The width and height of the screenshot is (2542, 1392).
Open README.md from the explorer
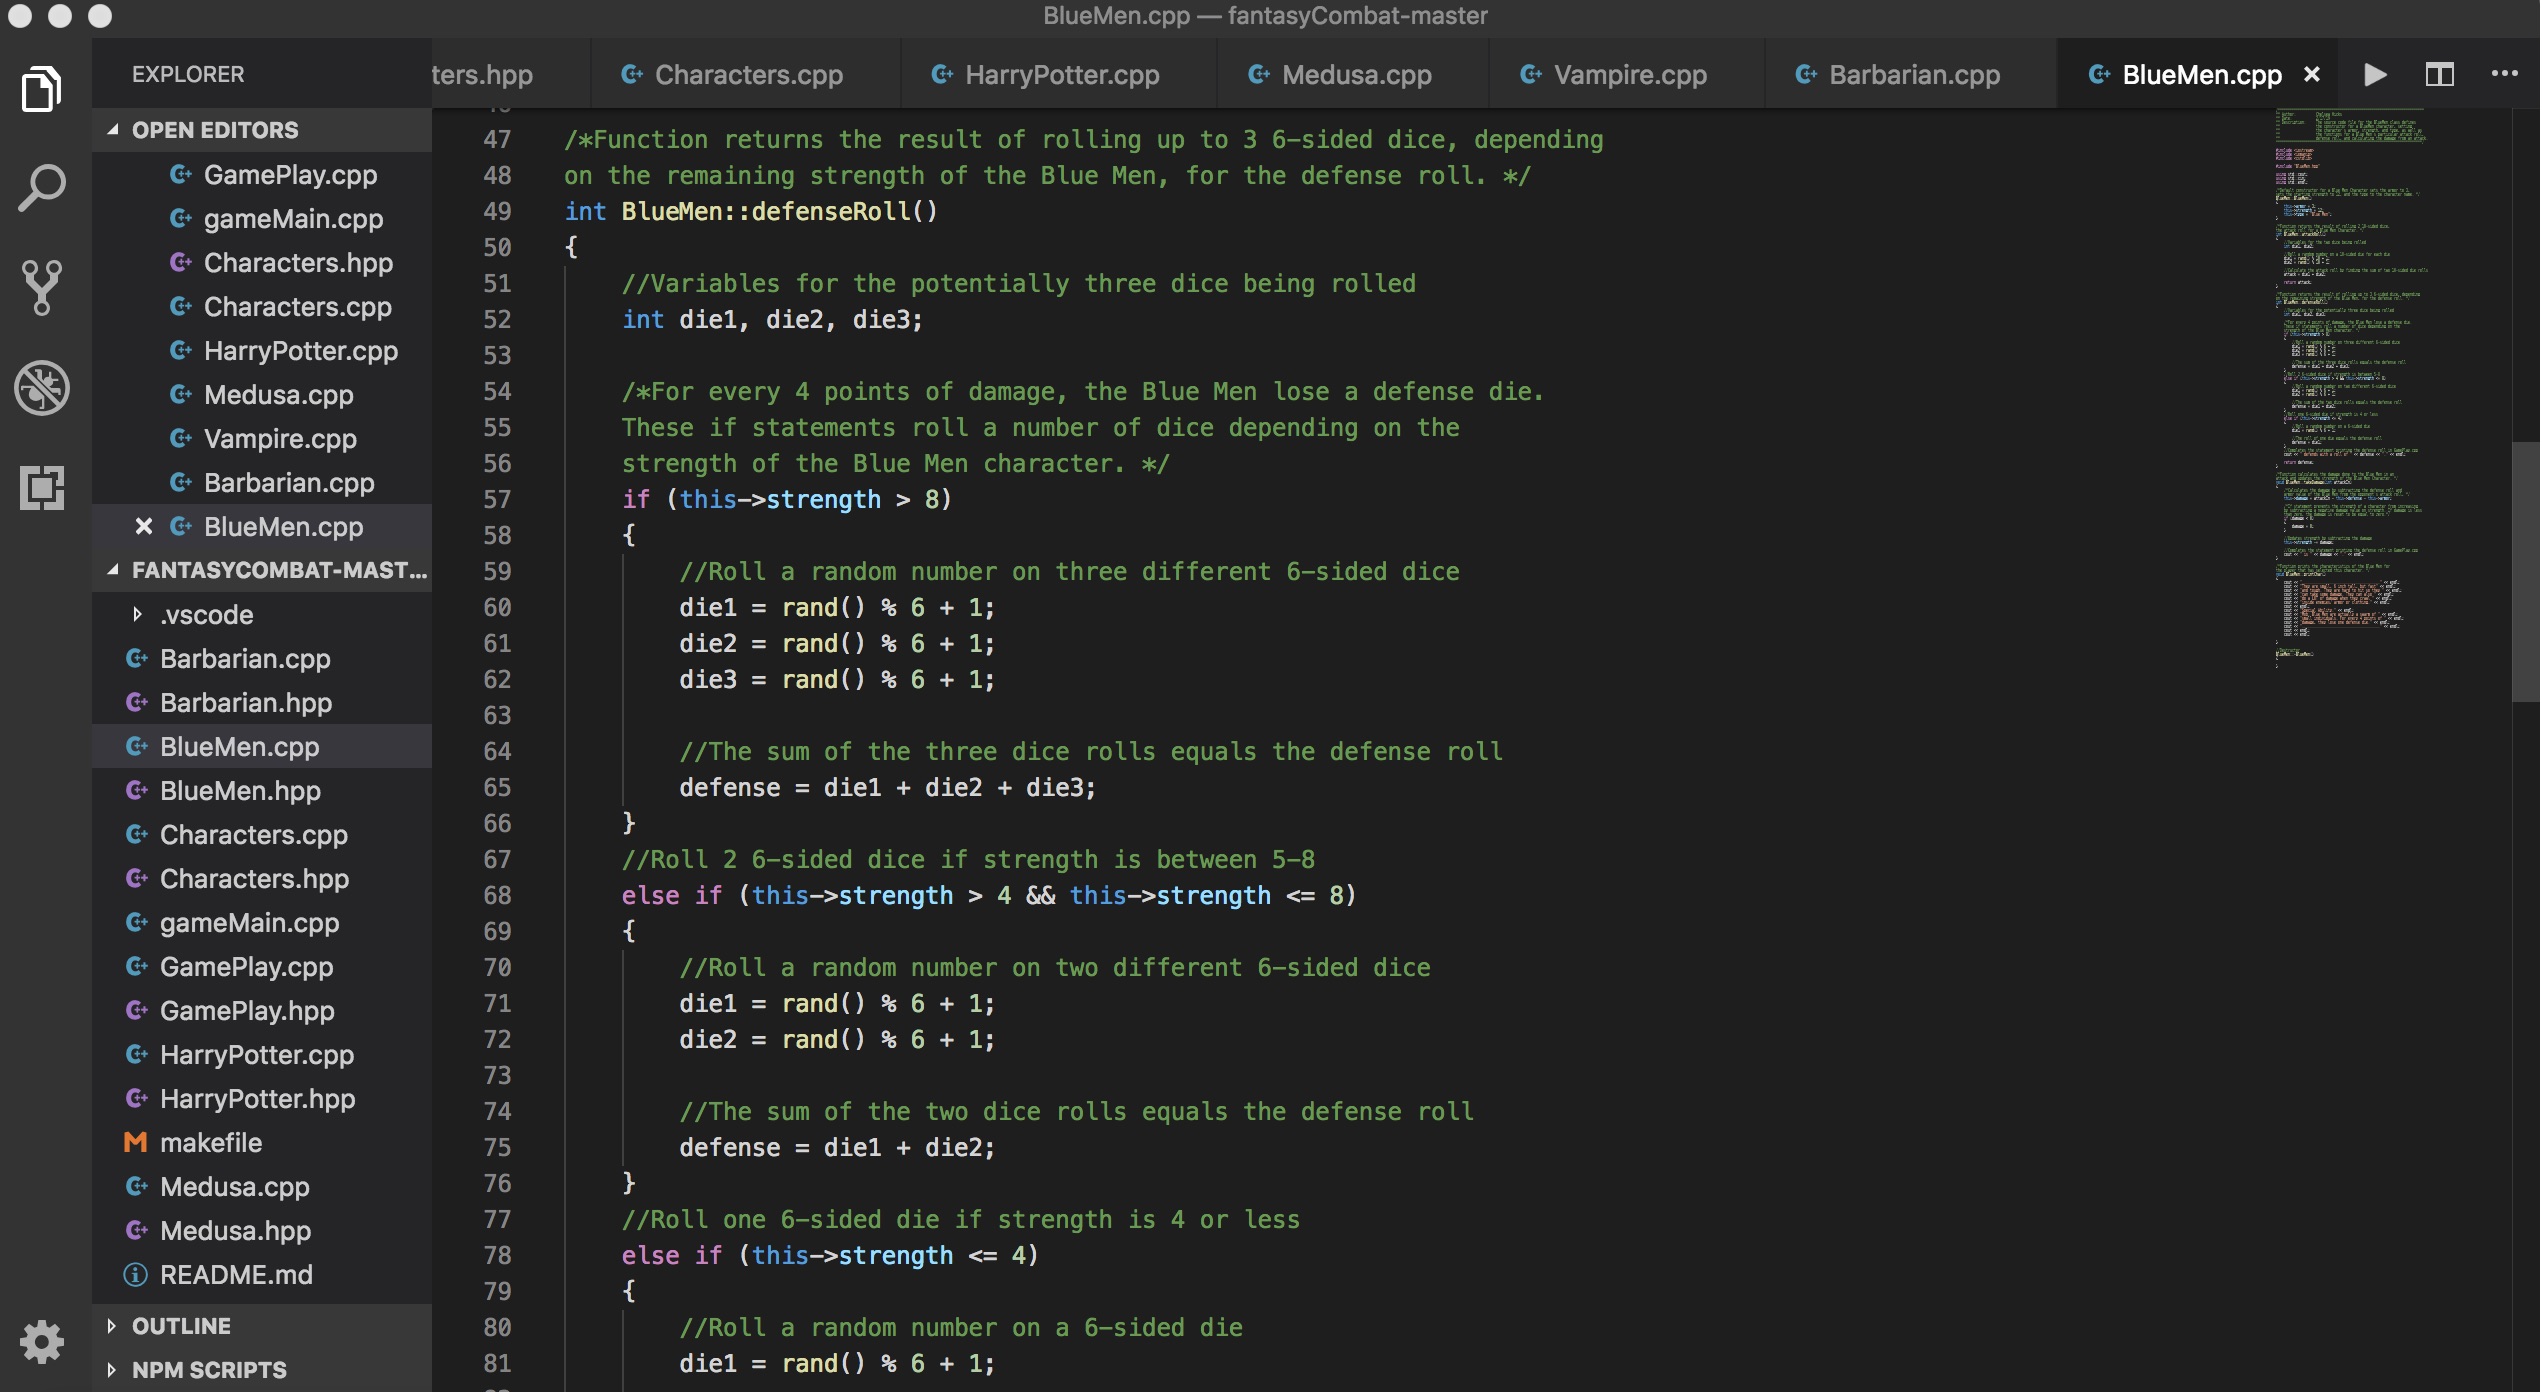[x=236, y=1274]
